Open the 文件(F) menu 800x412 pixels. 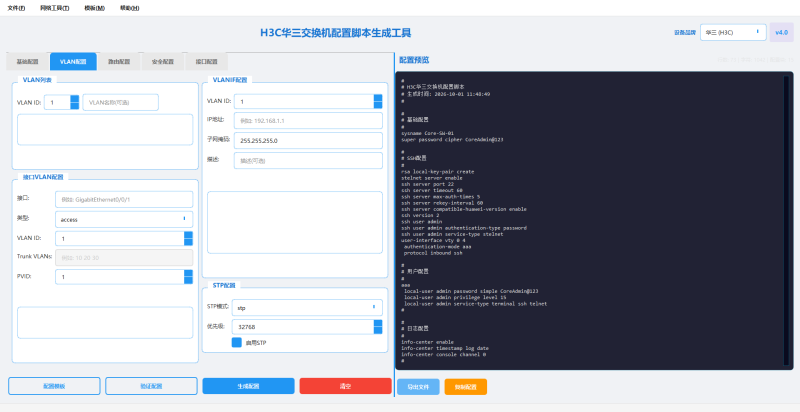[16, 8]
